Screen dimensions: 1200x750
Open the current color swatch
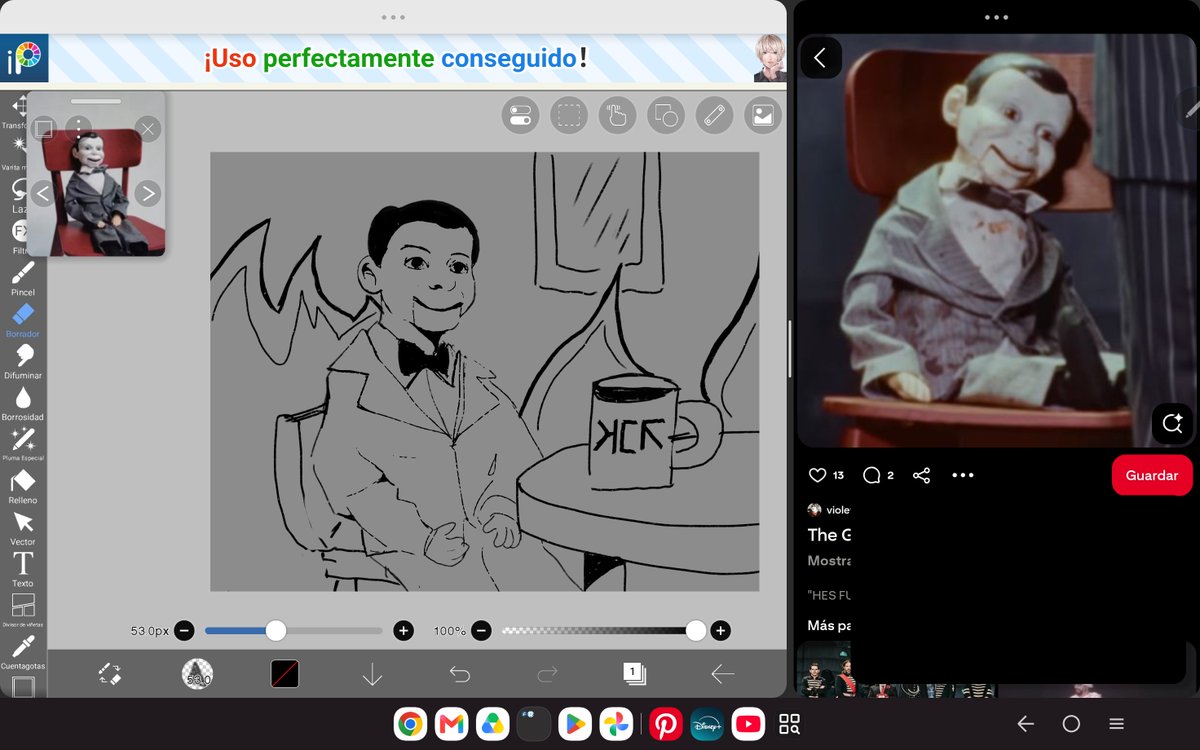pyautogui.click(x=285, y=674)
